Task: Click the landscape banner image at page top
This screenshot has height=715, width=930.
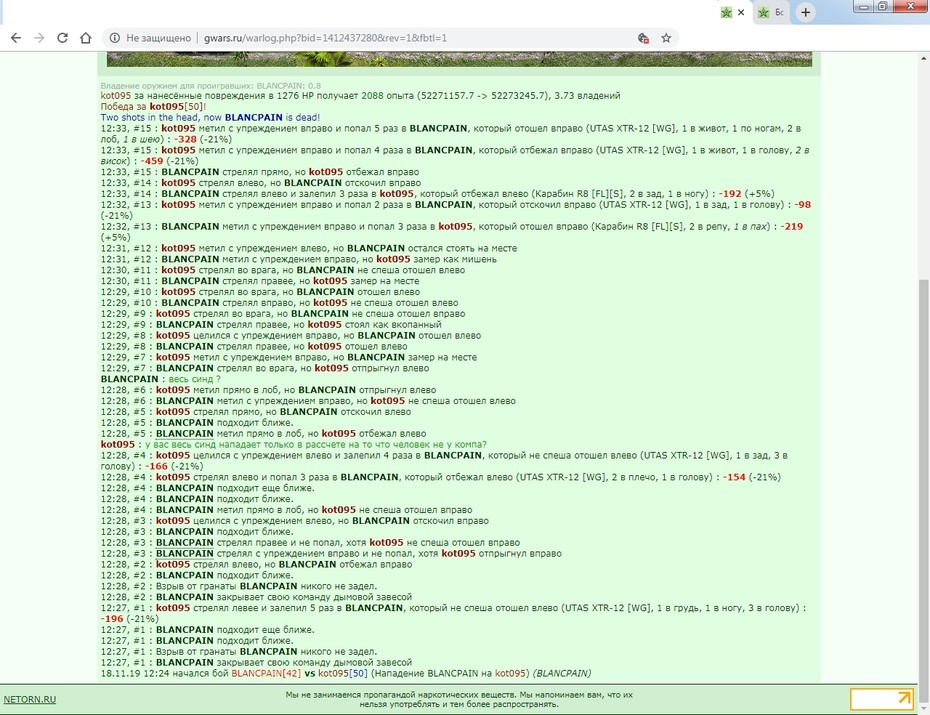Action: click(x=459, y=59)
